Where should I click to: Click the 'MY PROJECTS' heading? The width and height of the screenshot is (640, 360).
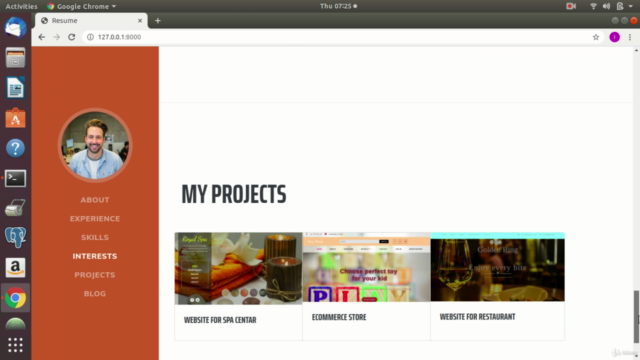pyautogui.click(x=233, y=194)
